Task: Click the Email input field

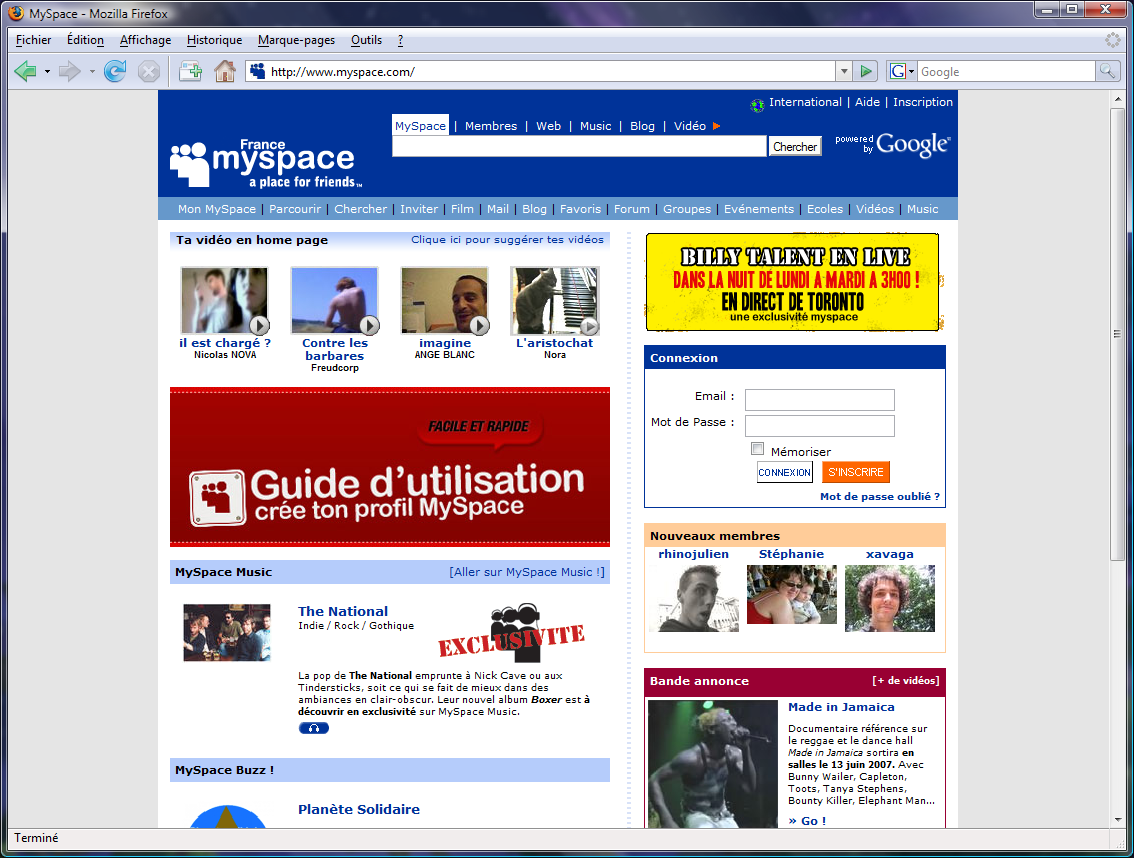Action: click(819, 400)
